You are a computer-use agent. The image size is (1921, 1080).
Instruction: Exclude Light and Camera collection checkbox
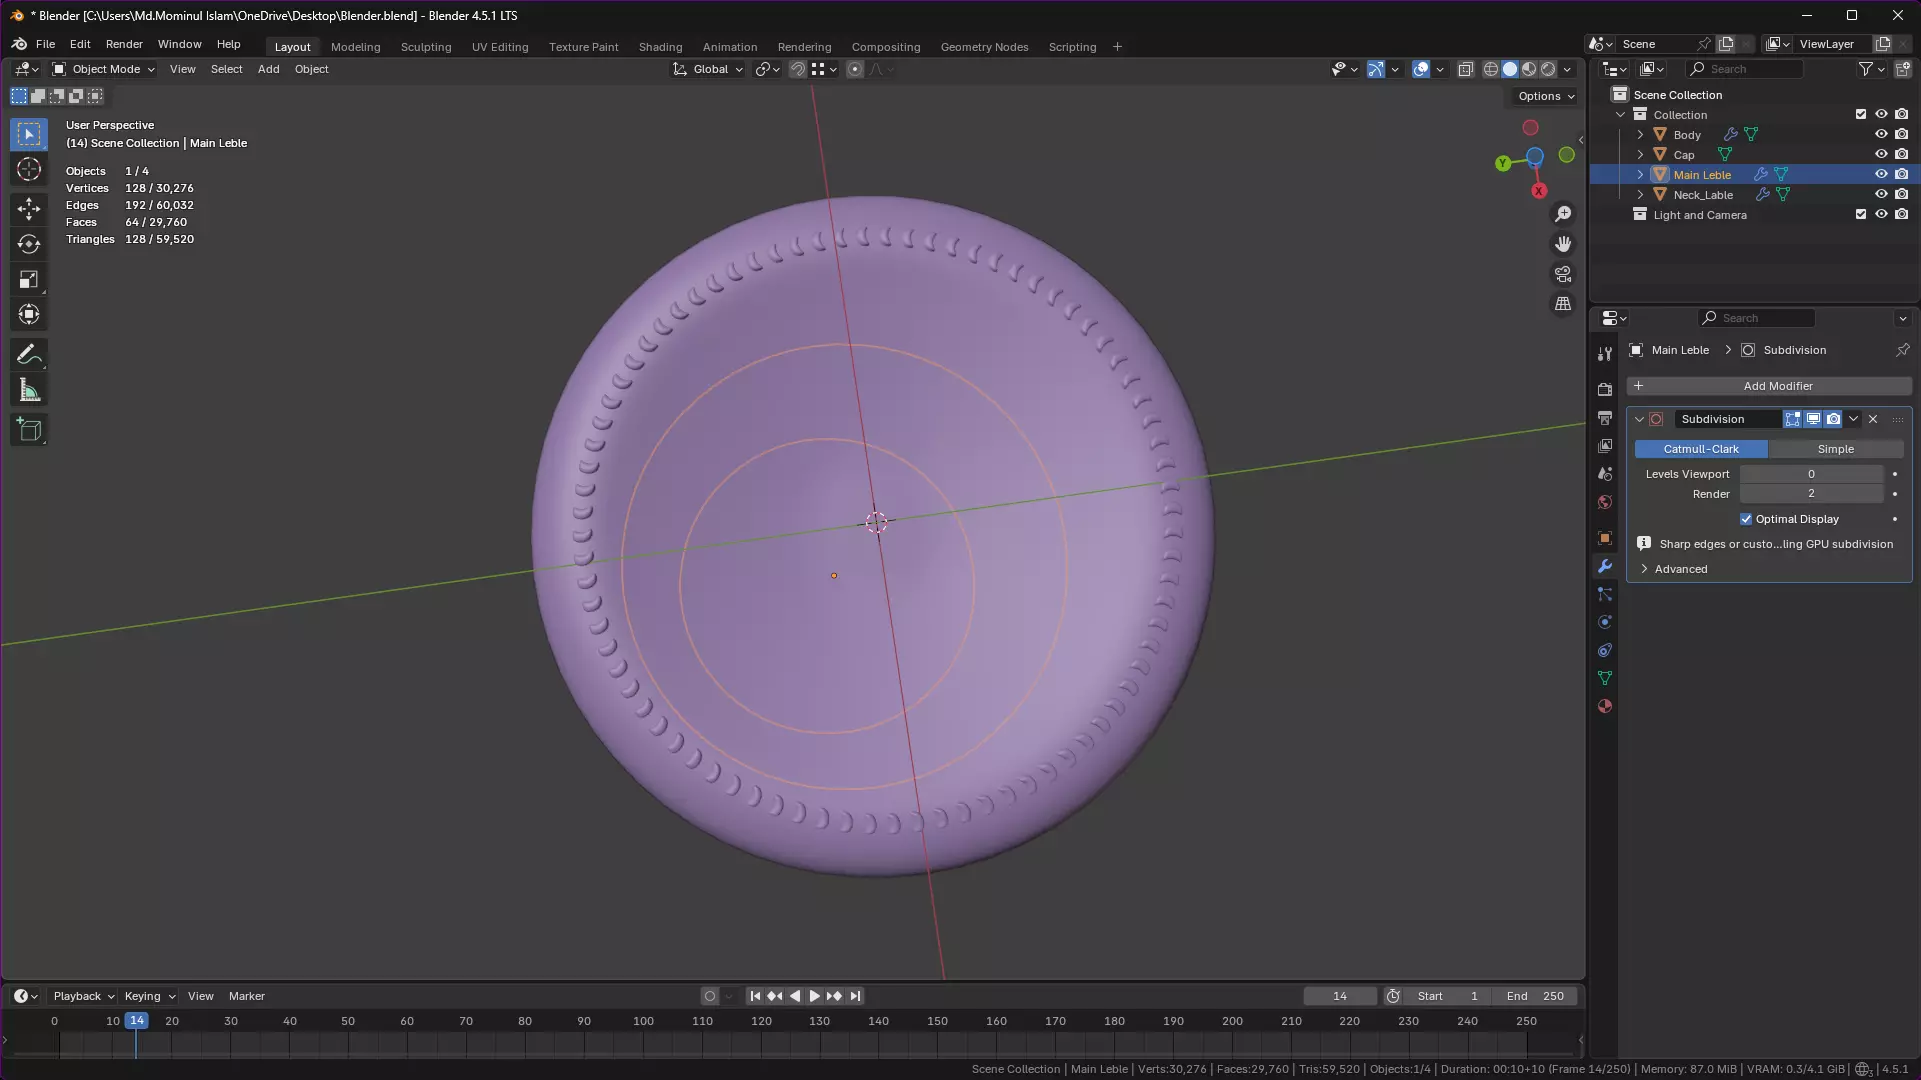tap(1861, 215)
